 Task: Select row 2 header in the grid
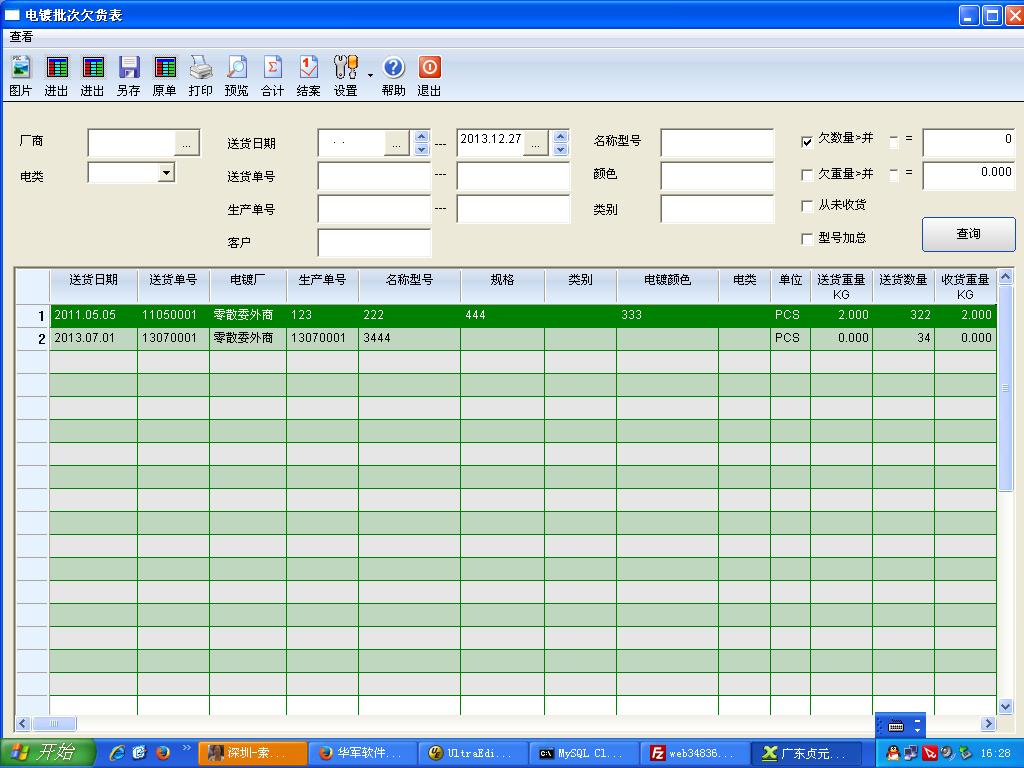pyautogui.click(x=33, y=339)
